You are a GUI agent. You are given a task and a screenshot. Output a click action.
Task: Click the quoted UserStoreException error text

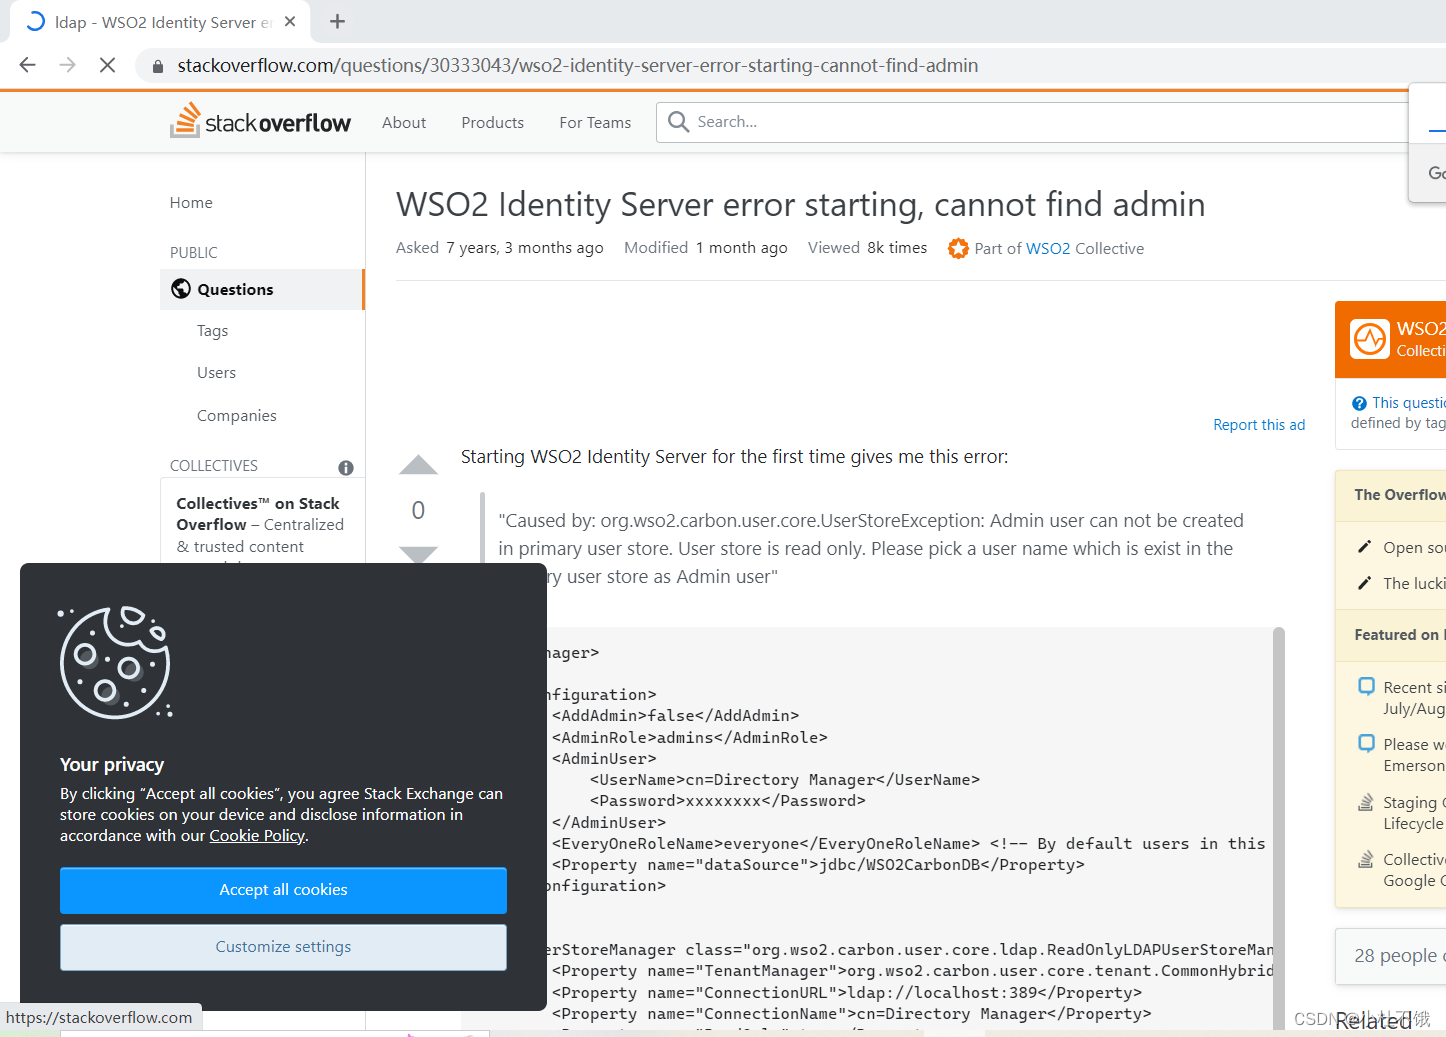pos(871,549)
